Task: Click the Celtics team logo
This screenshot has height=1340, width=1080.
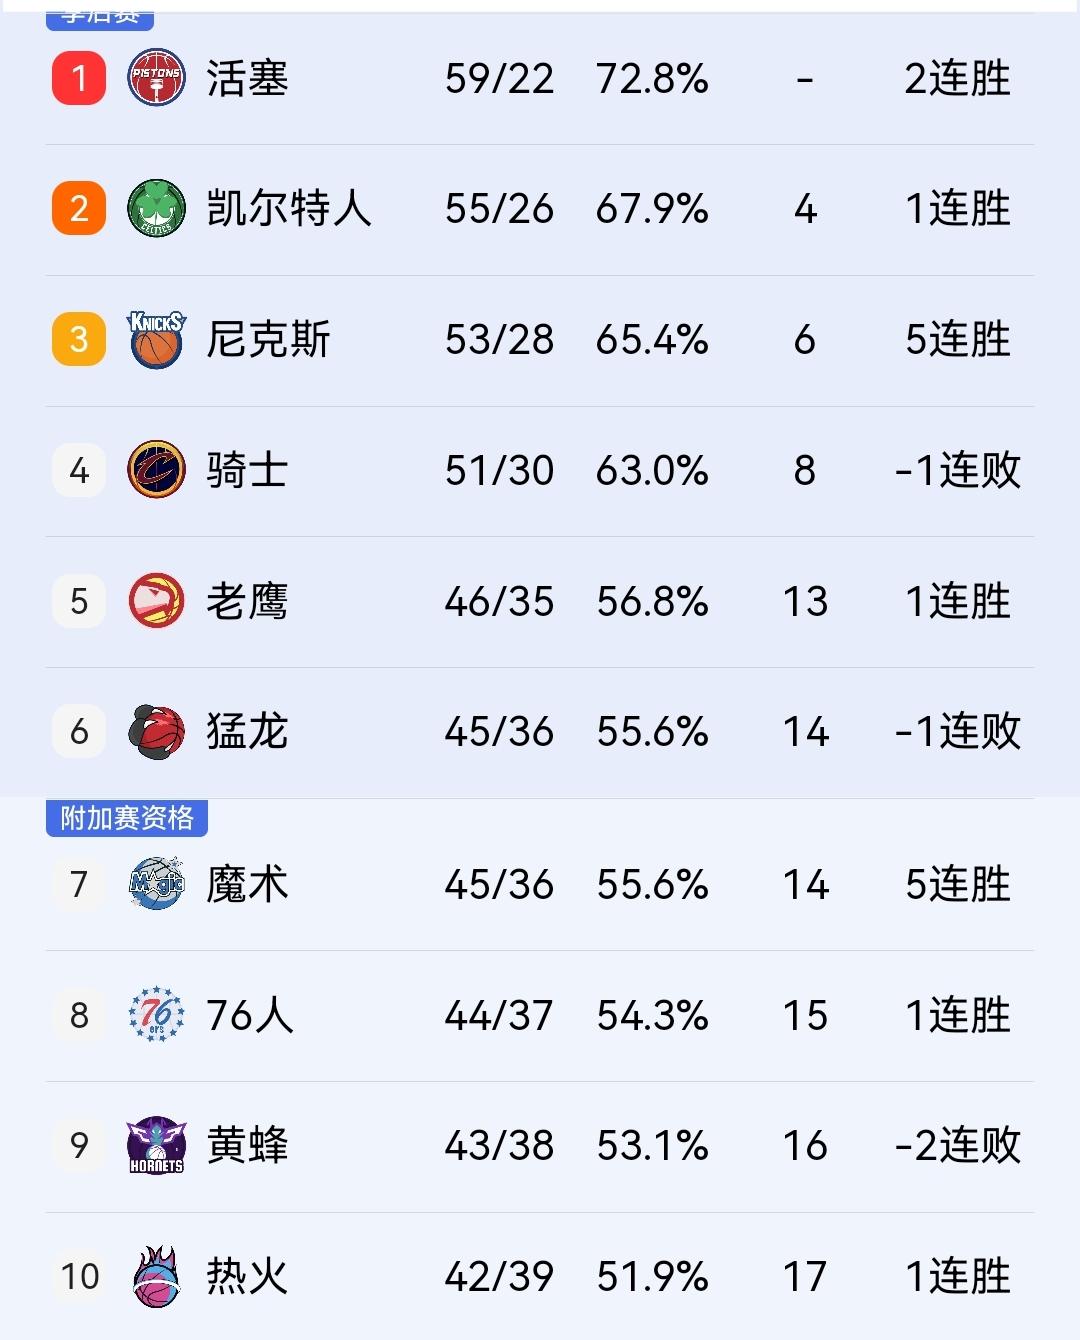Action: (156, 209)
